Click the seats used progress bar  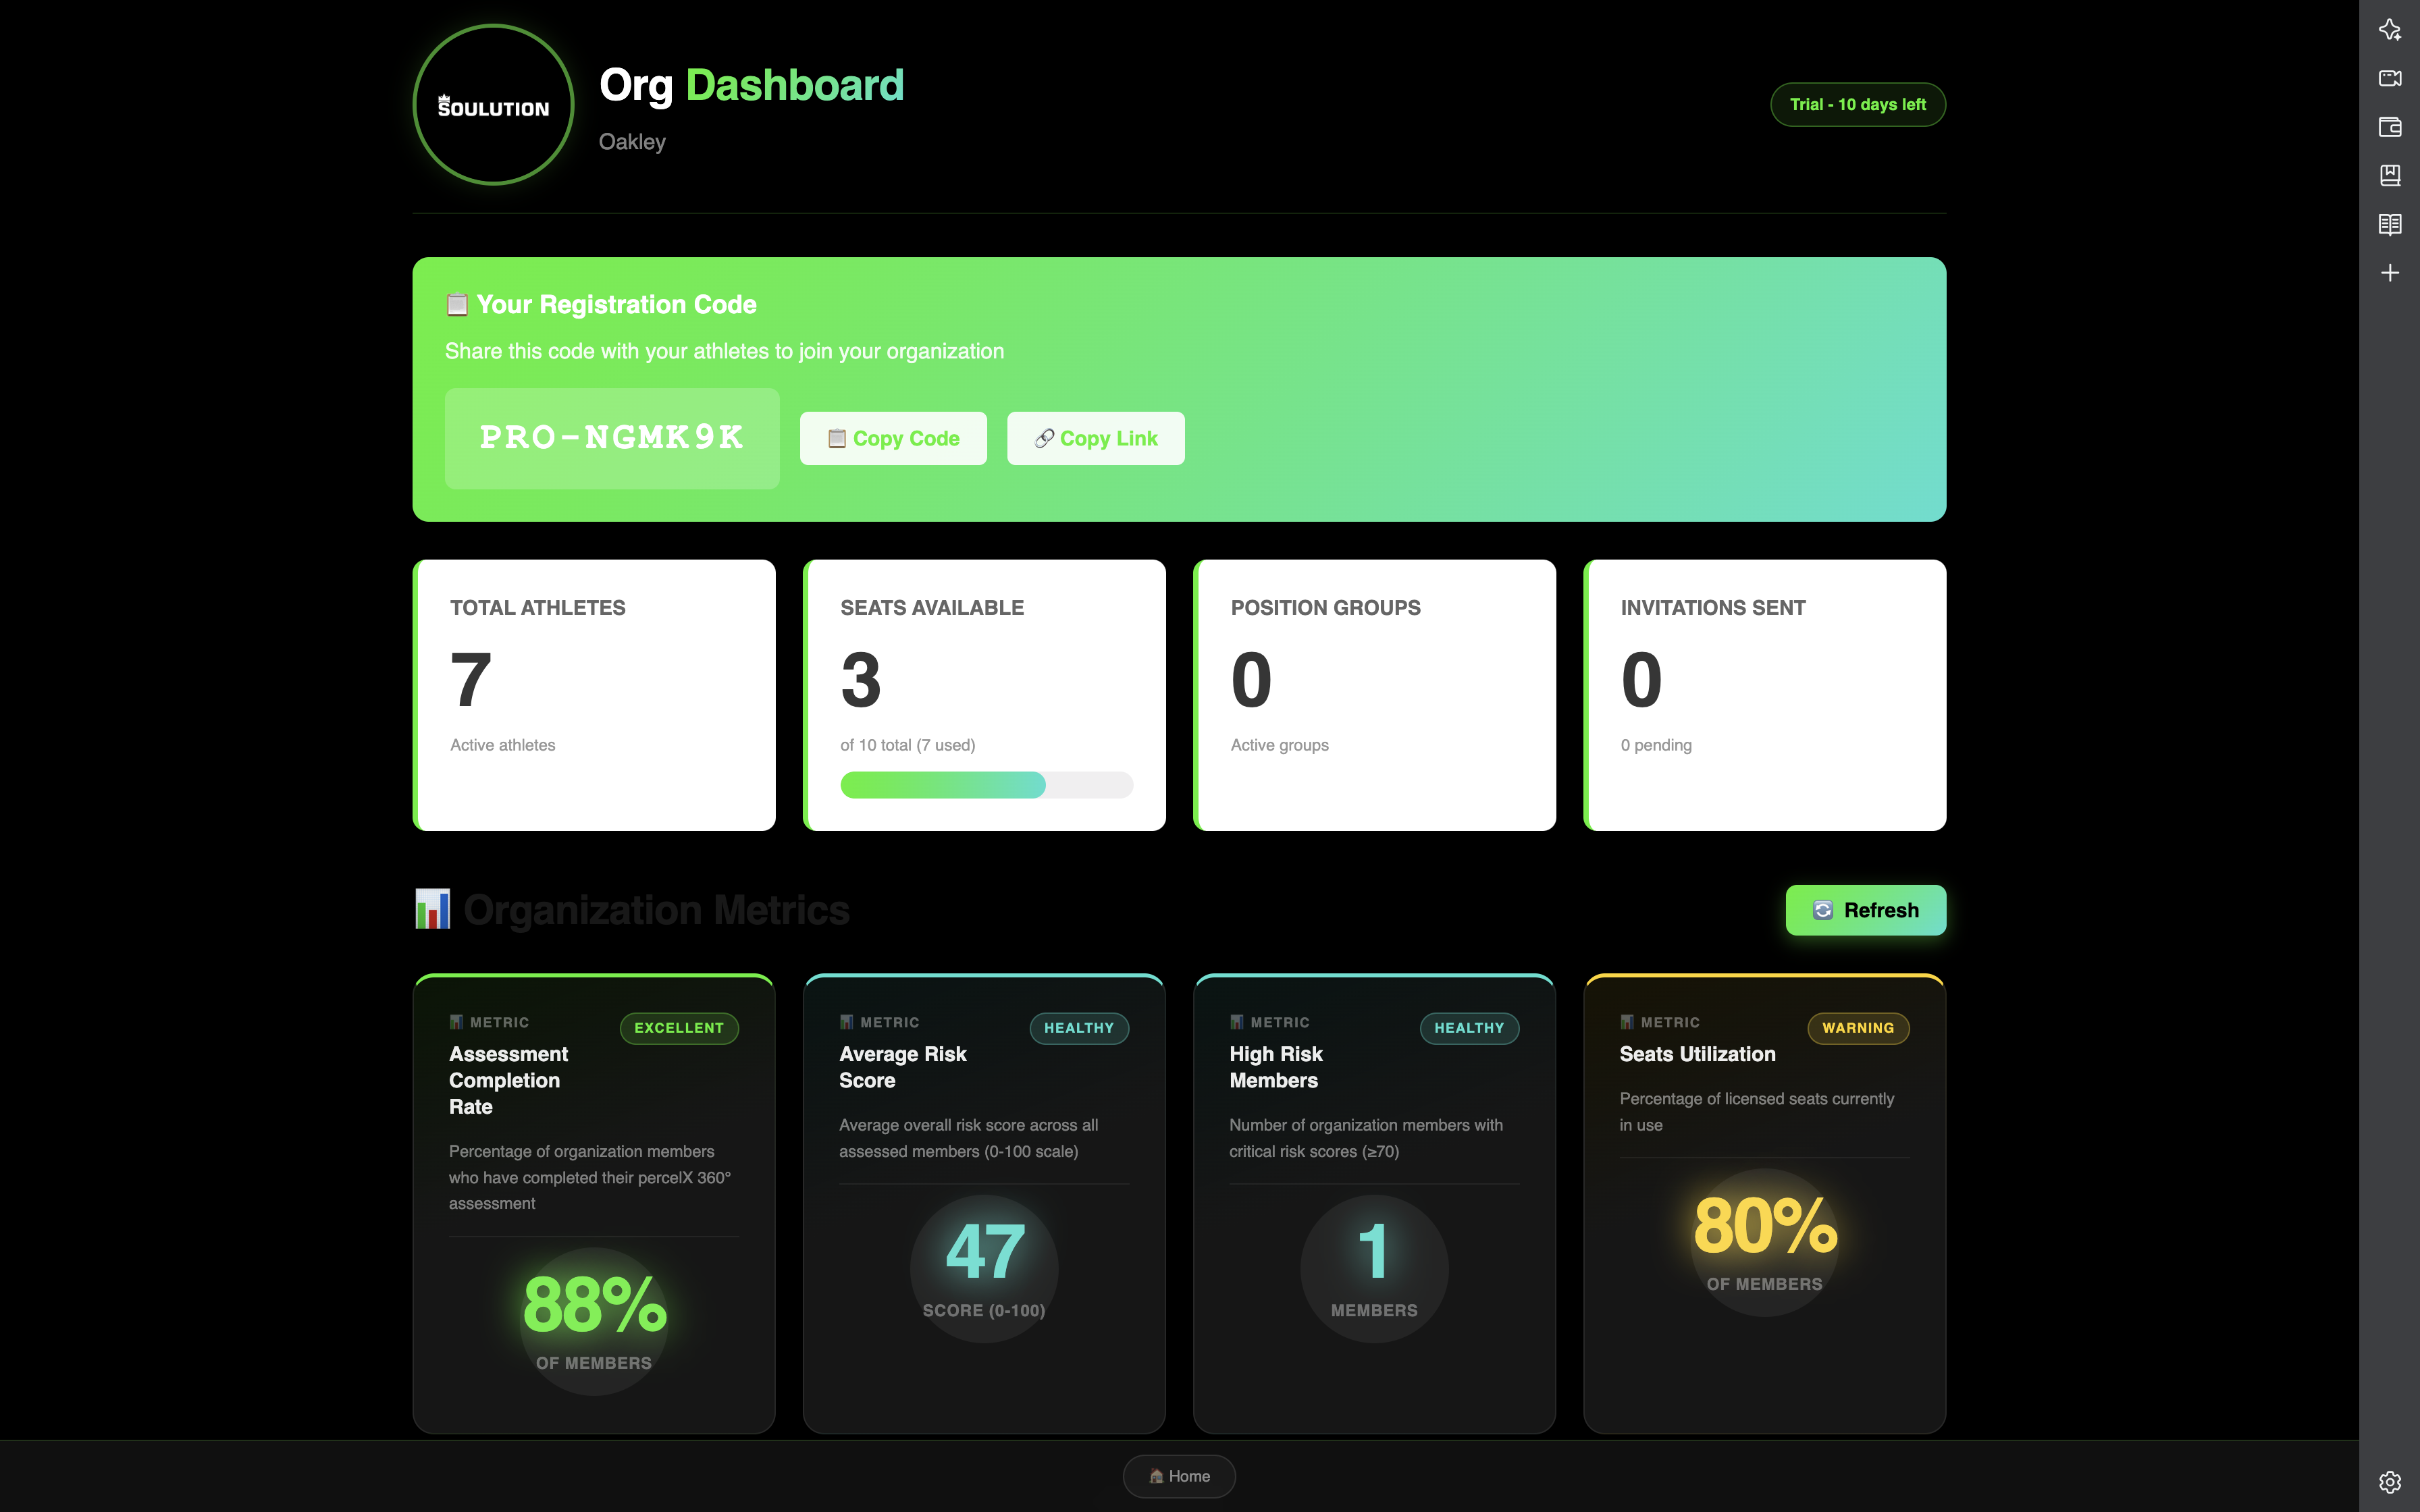[x=986, y=785]
